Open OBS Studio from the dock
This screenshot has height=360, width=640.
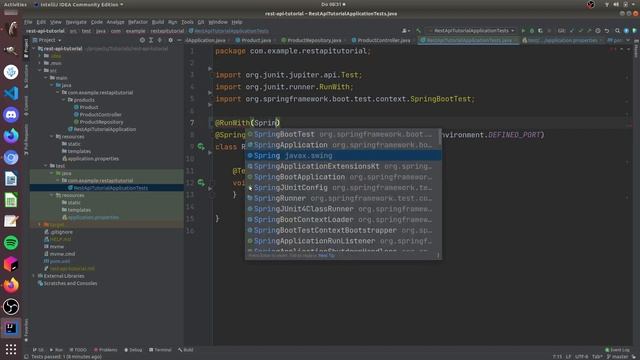tap(11, 307)
